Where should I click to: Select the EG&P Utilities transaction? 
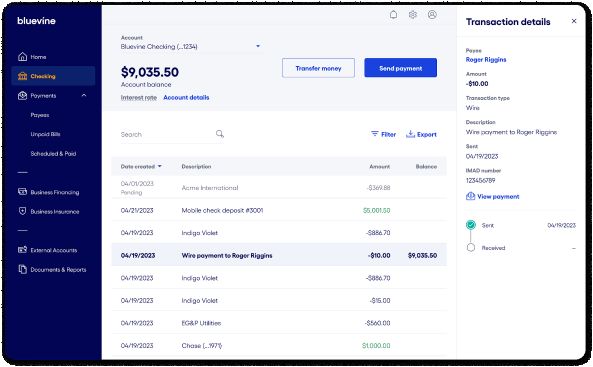click(x=279, y=323)
